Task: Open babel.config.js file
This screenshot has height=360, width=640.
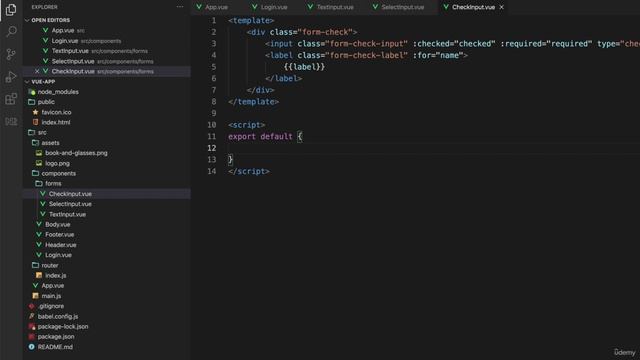Action: pyautogui.click(x=58, y=316)
